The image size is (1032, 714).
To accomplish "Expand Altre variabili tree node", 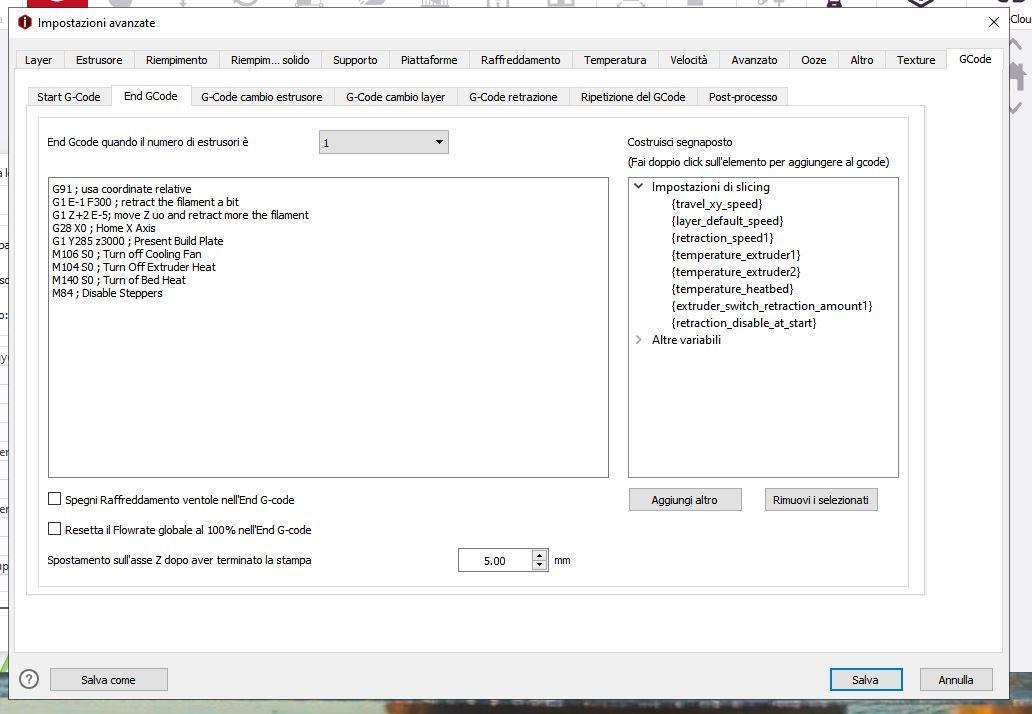I will (x=638, y=340).
